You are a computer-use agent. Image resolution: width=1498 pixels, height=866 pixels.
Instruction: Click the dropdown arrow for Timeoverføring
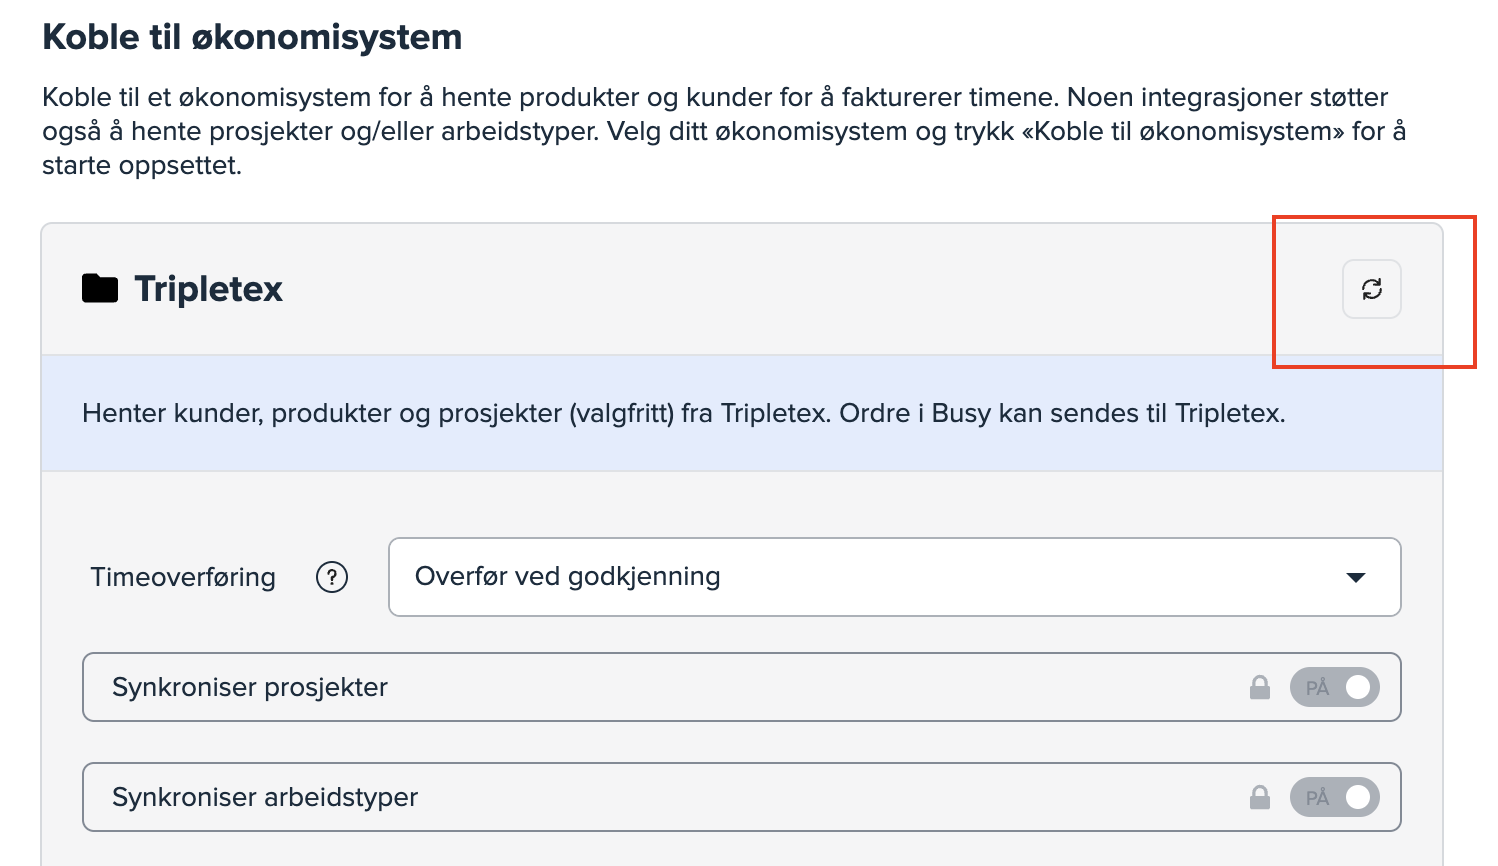point(1356,577)
